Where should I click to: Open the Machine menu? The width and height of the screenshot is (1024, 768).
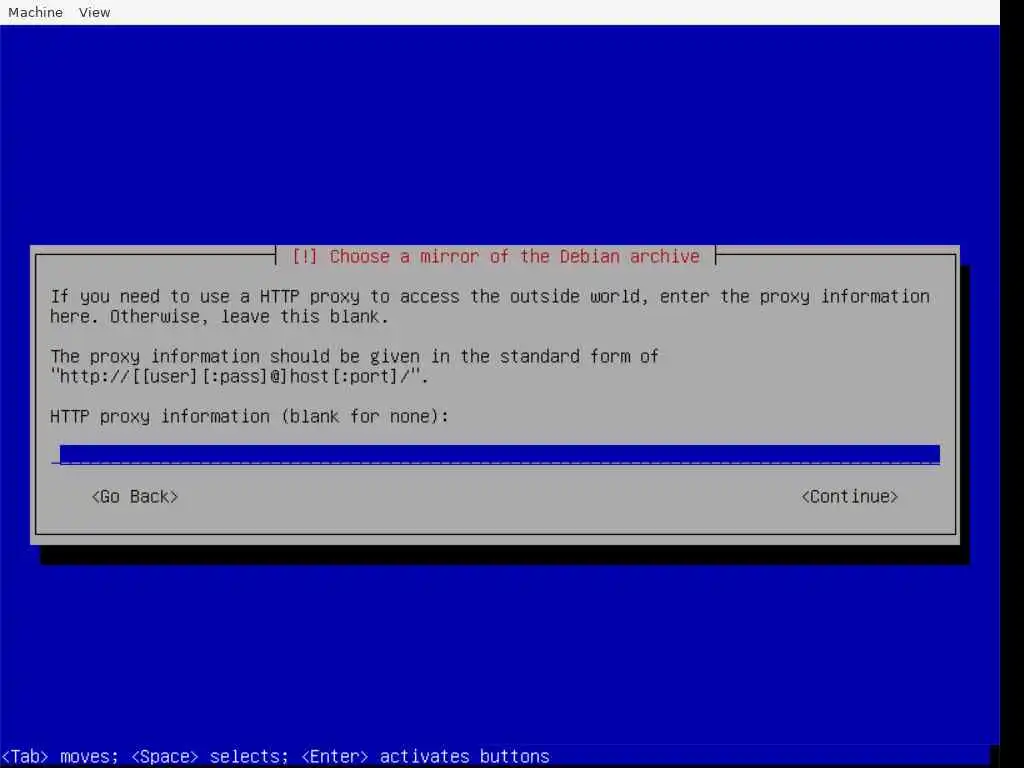click(35, 12)
